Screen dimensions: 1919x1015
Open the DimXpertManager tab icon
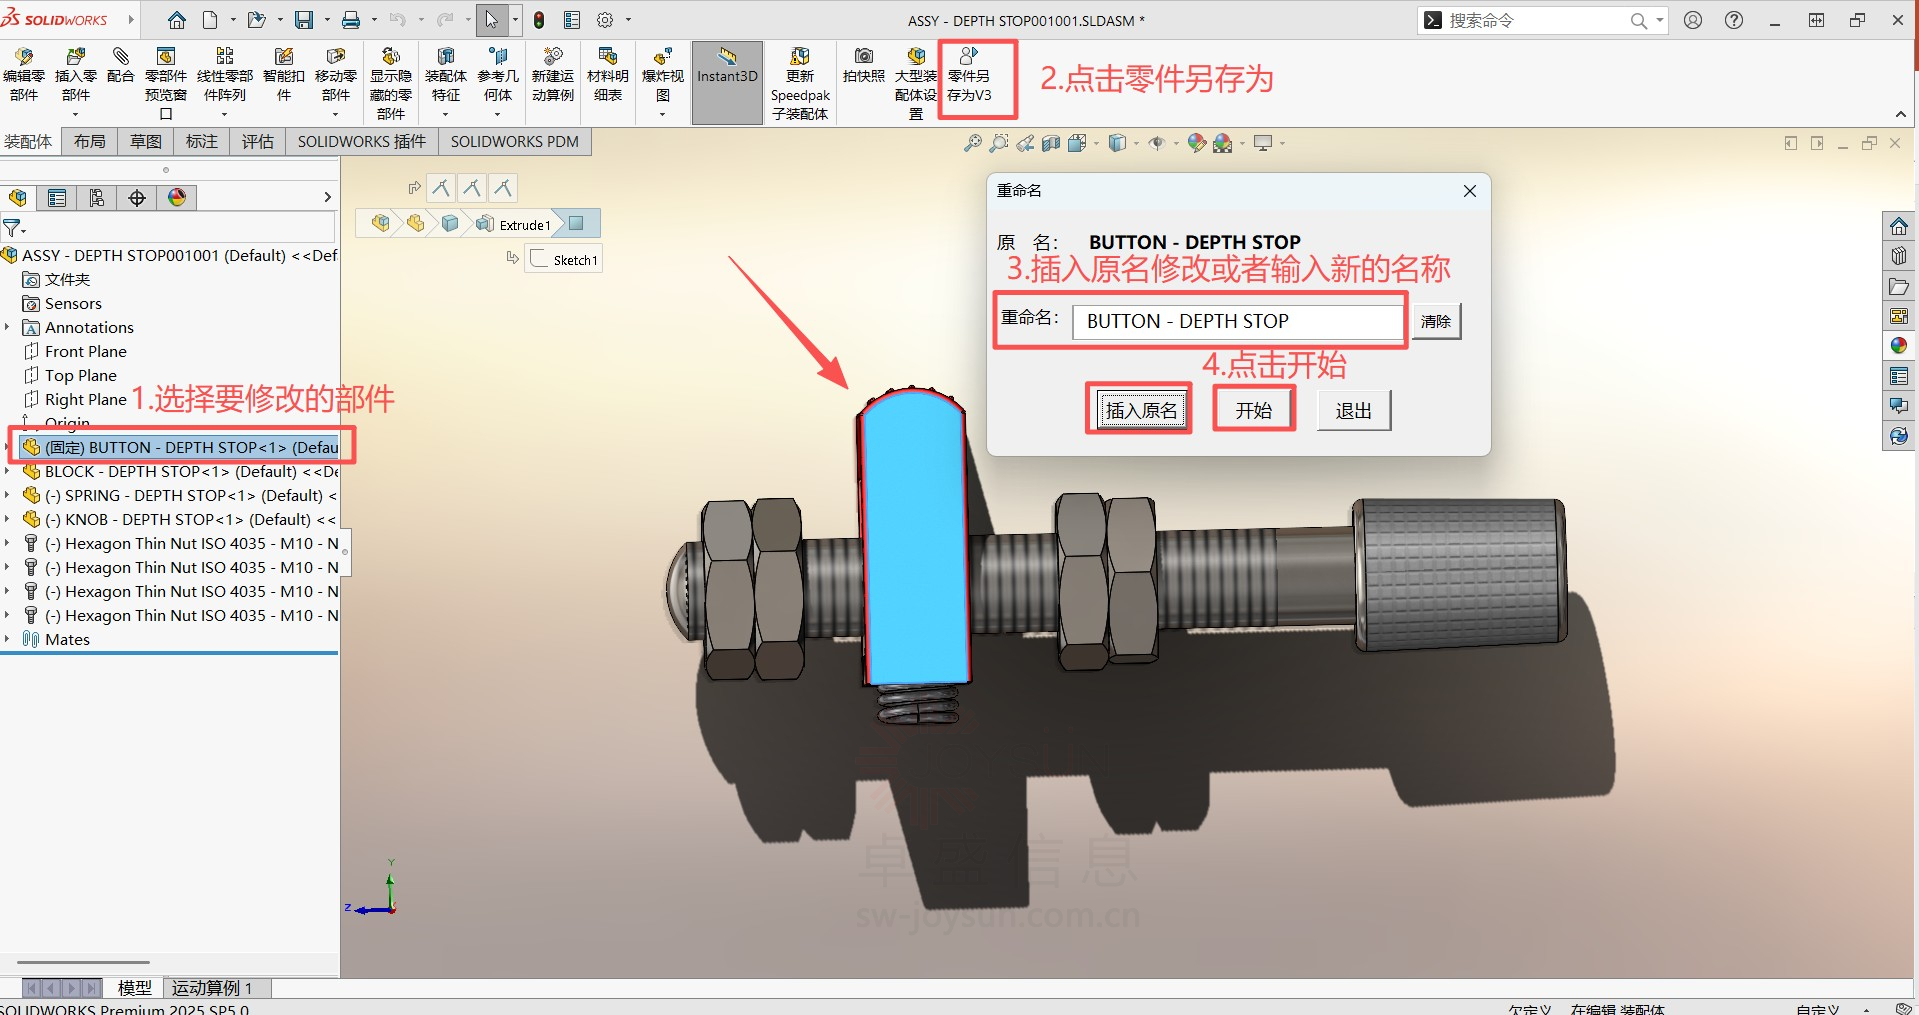coord(137,197)
